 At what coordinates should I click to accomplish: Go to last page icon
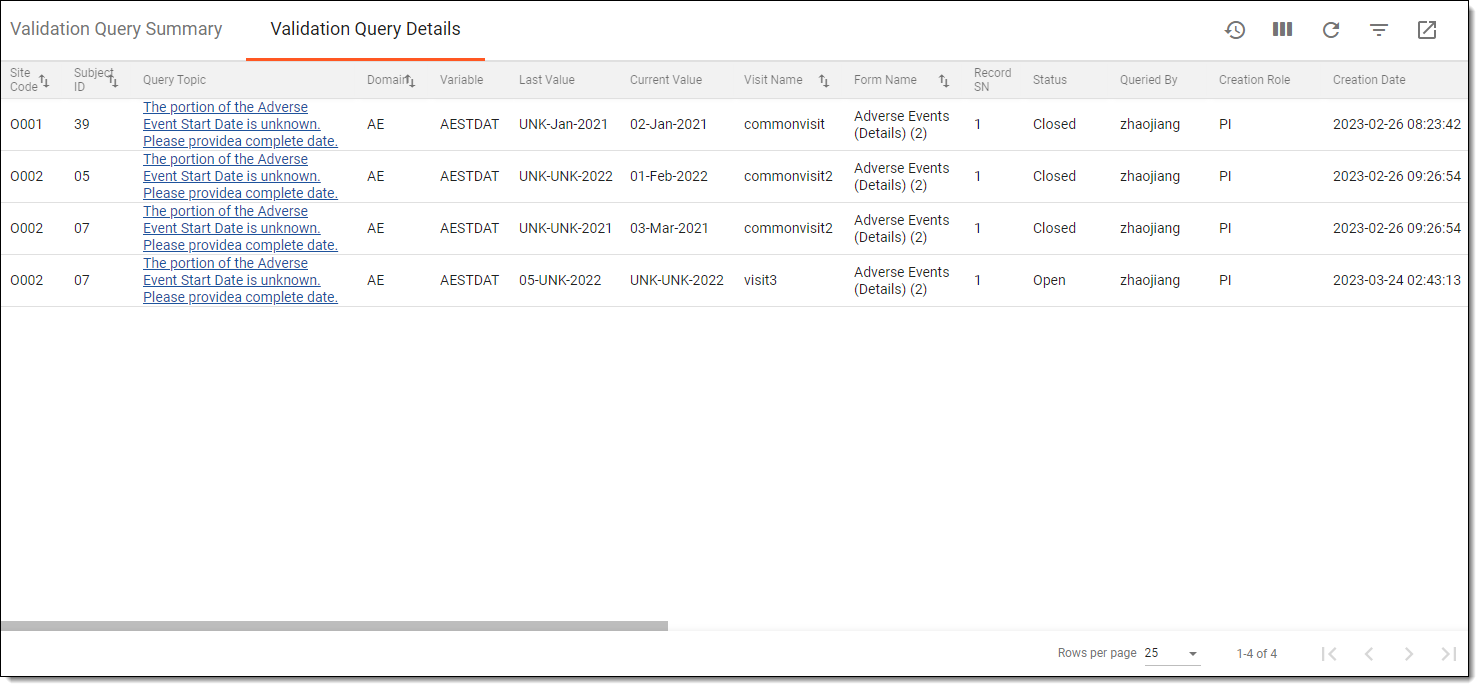point(1449,654)
